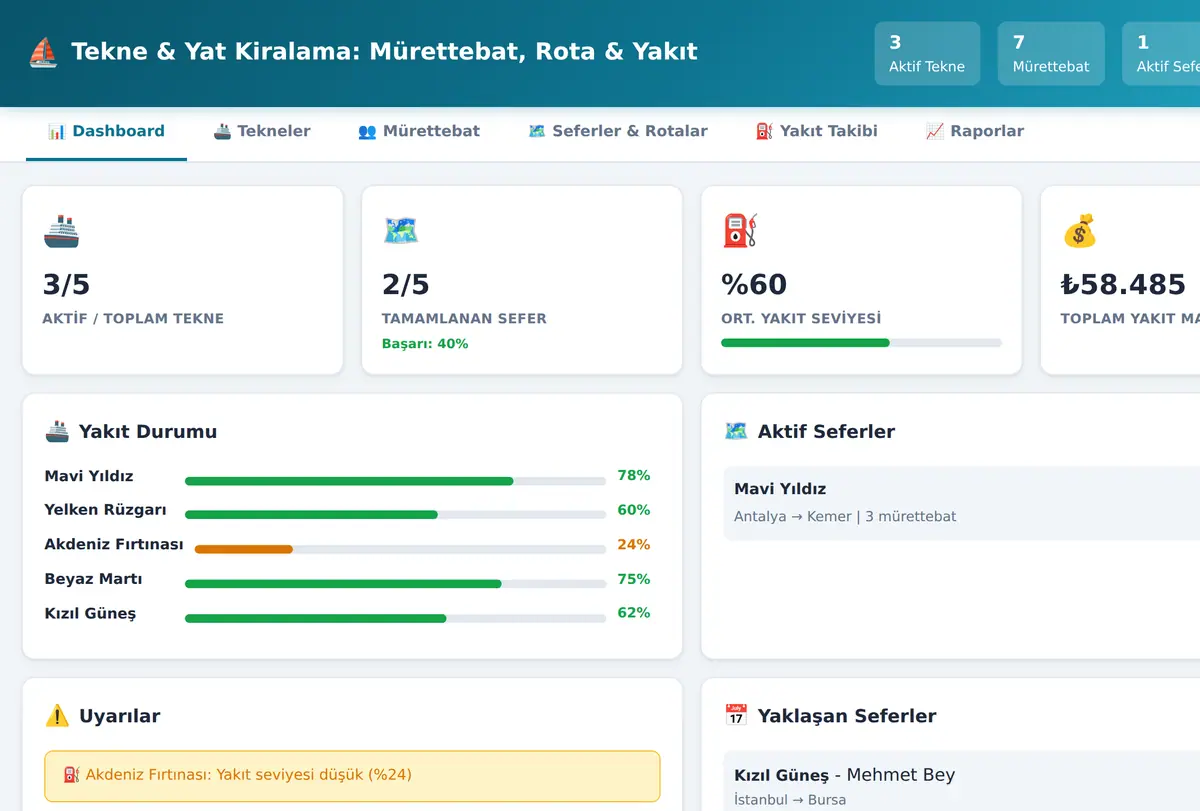Open the Dashboard tab
Image resolution: width=1200 pixels, height=811 pixels.
pyautogui.click(x=106, y=131)
